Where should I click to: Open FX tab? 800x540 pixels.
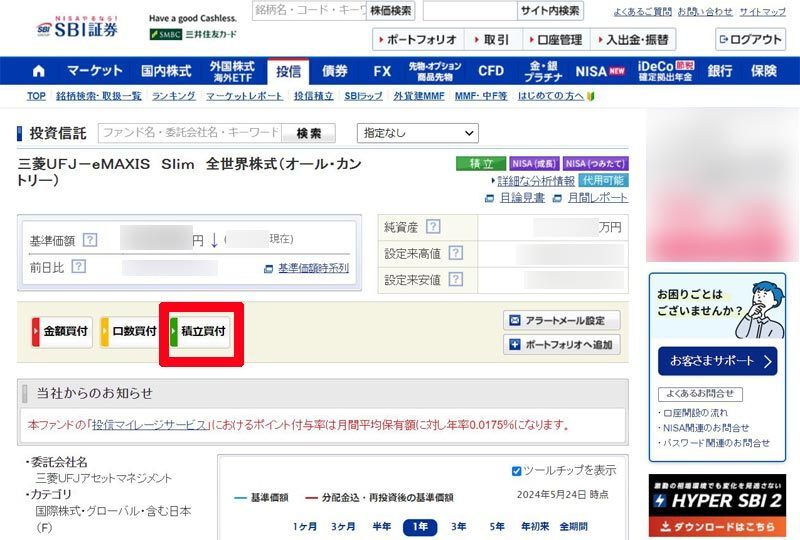coord(382,71)
